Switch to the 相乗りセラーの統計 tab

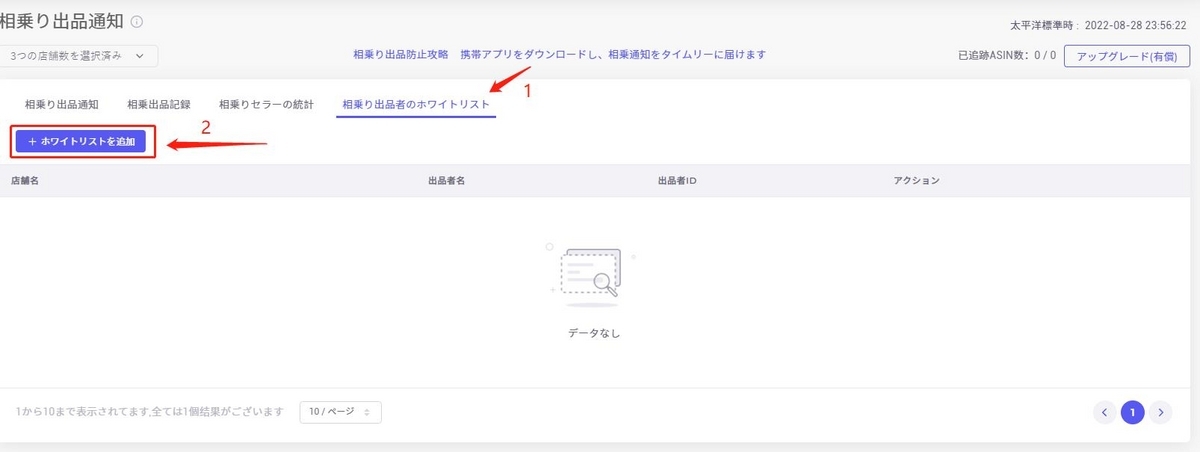click(x=265, y=104)
